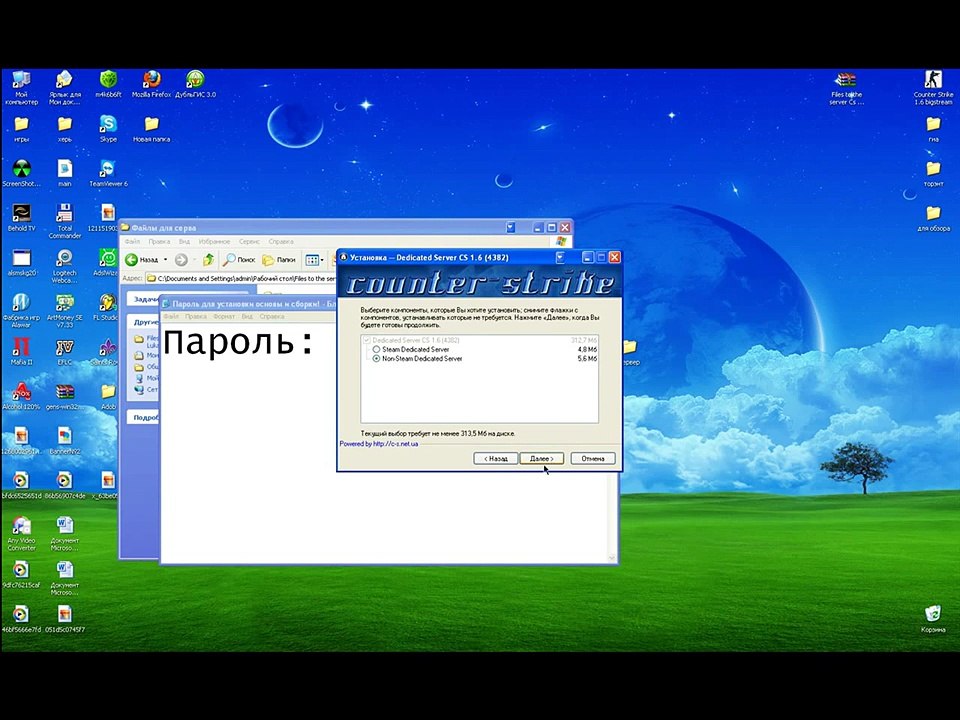Open Any Video Converter desktop icon
Viewport: 960px width, 720px height.
pyautogui.click(x=21, y=534)
